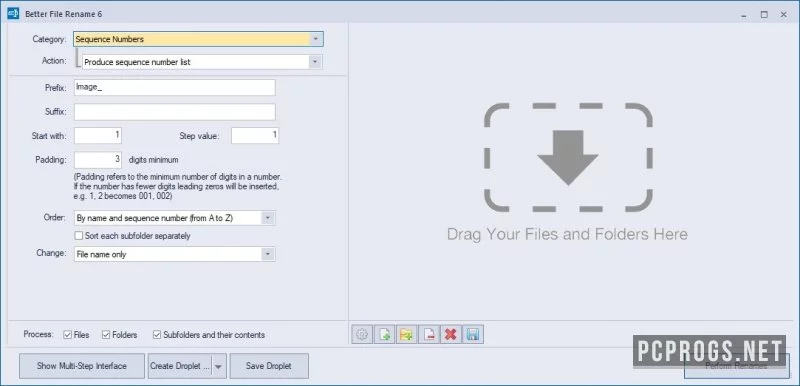Viewport: 800px width, 386px height.
Task: Click the gear settings icon in file toolbar
Action: [x=362, y=334]
